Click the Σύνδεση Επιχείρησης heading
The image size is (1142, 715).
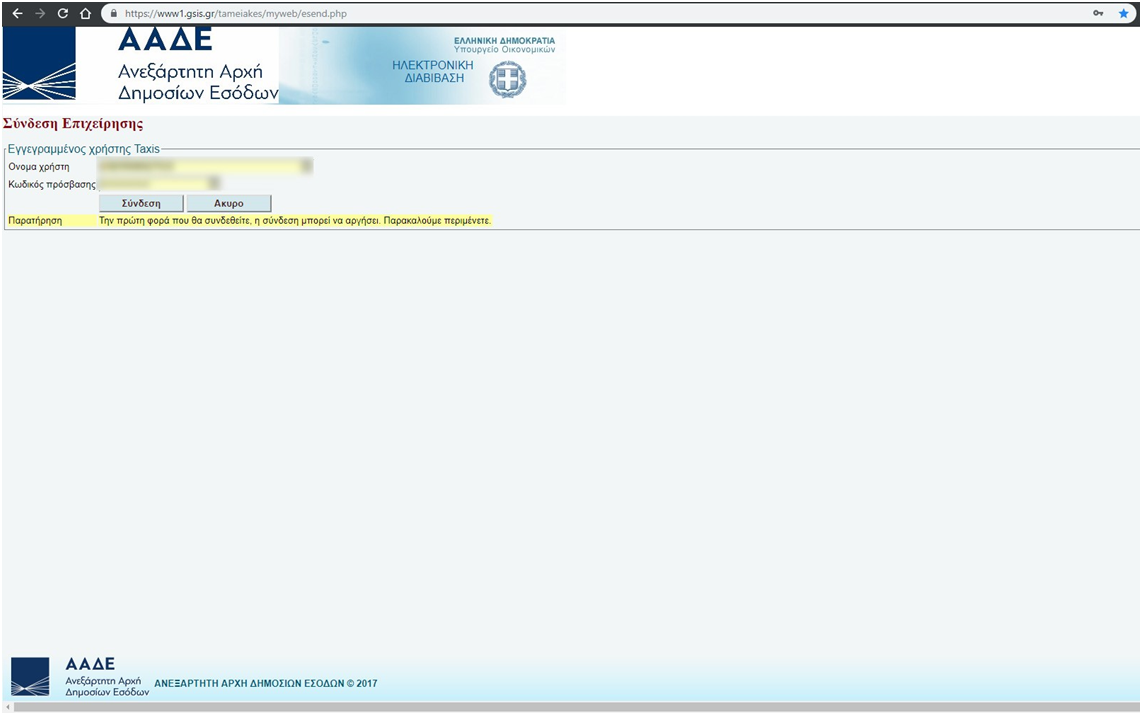click(73, 124)
